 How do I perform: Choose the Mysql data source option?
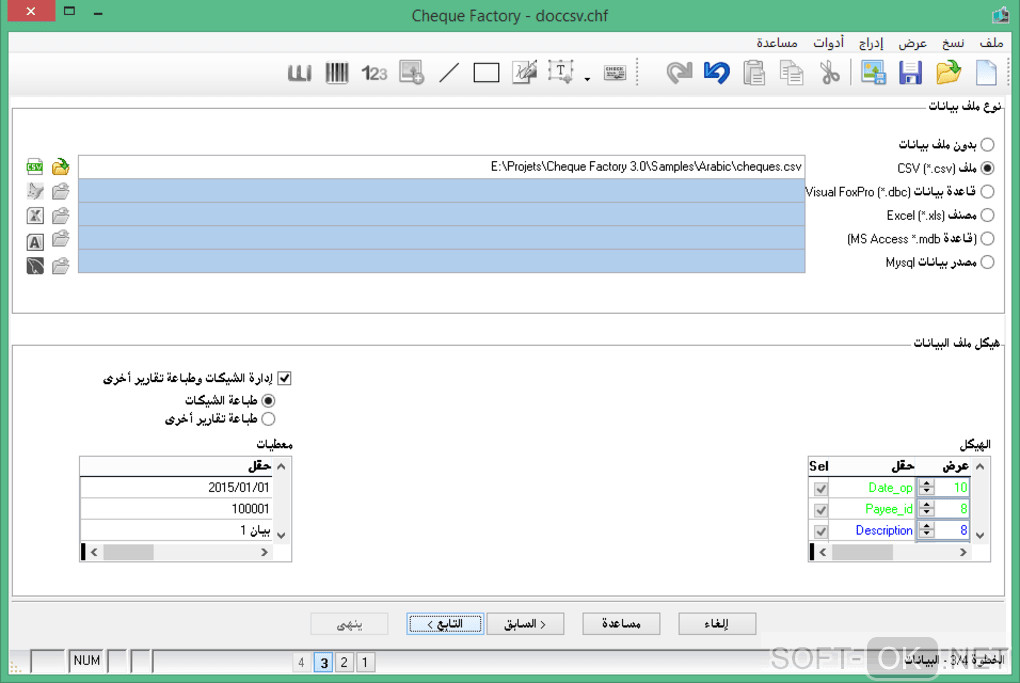pos(987,262)
